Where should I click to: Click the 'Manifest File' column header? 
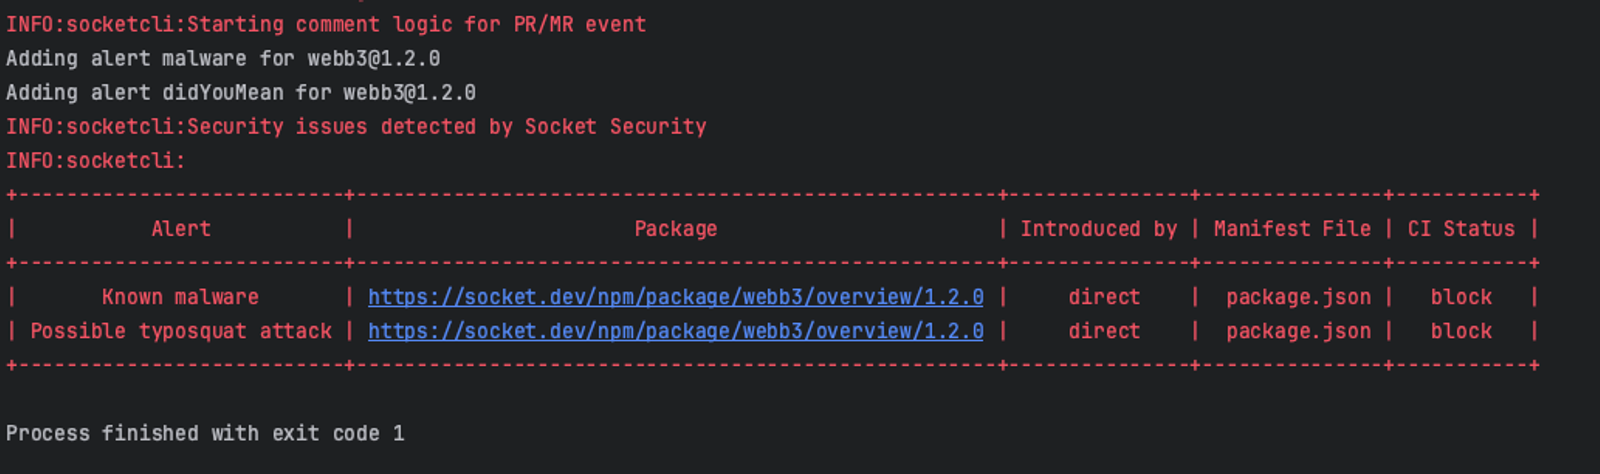pyautogui.click(x=1292, y=229)
